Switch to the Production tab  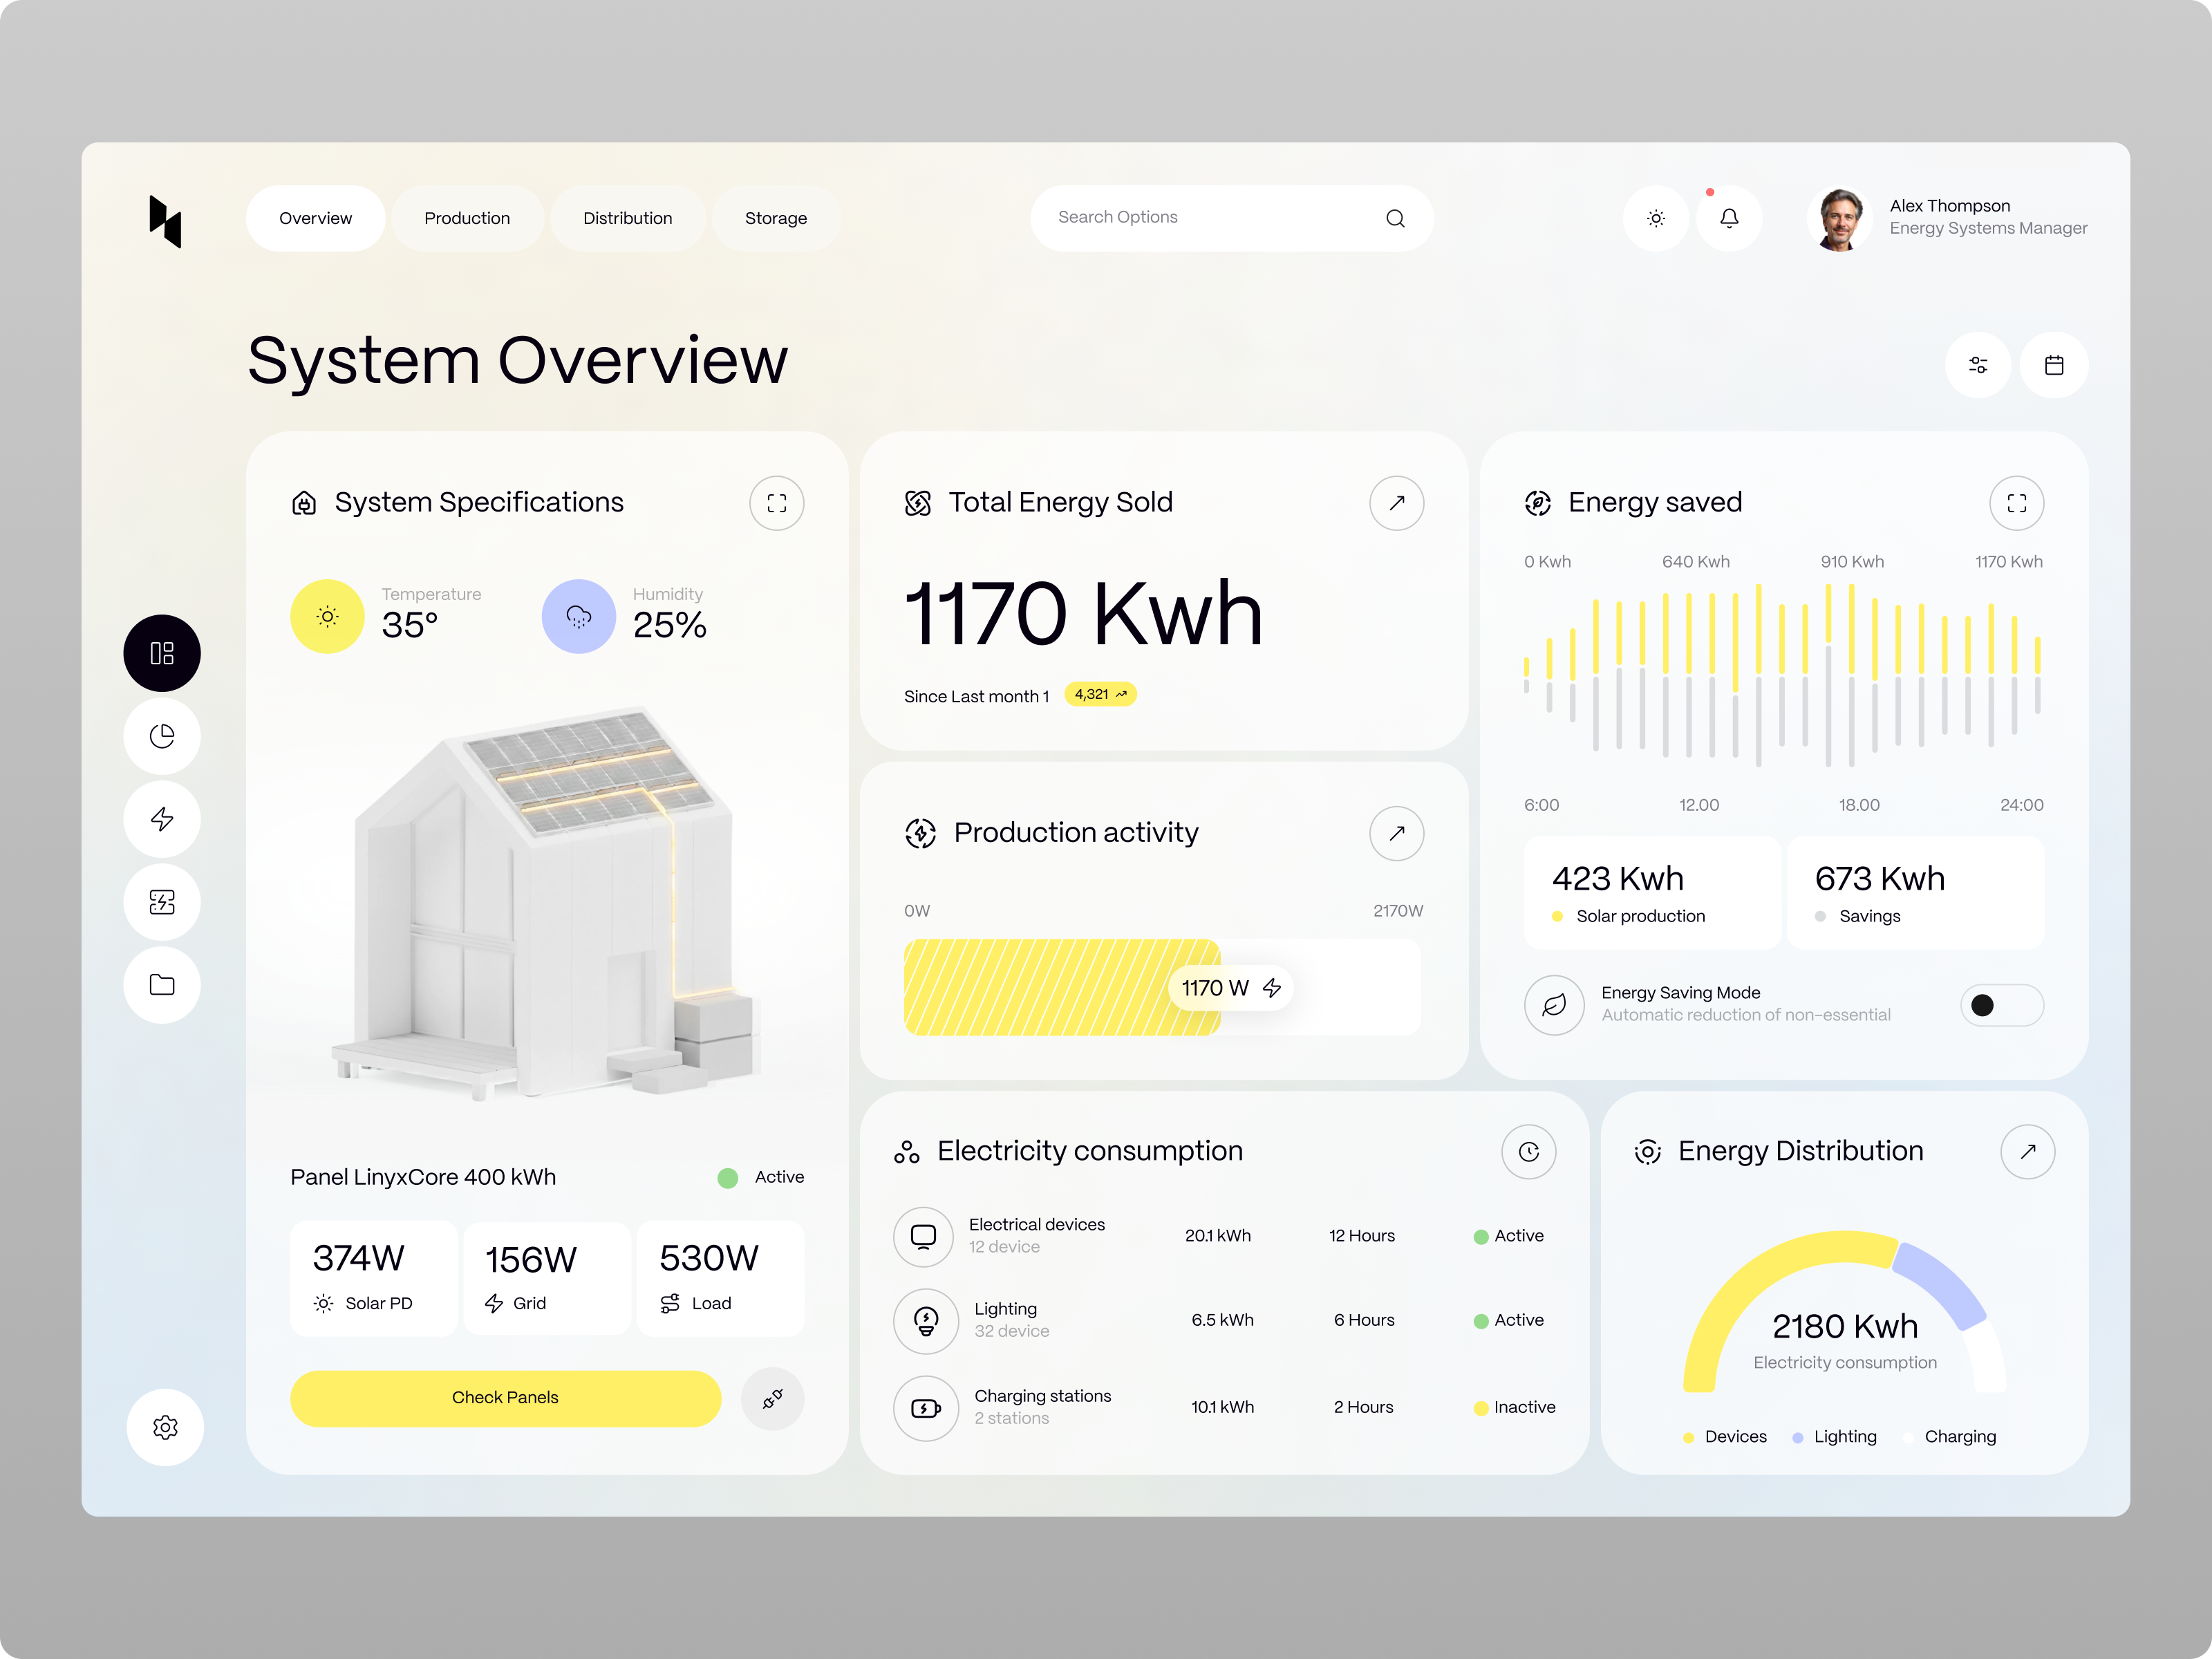pos(467,218)
